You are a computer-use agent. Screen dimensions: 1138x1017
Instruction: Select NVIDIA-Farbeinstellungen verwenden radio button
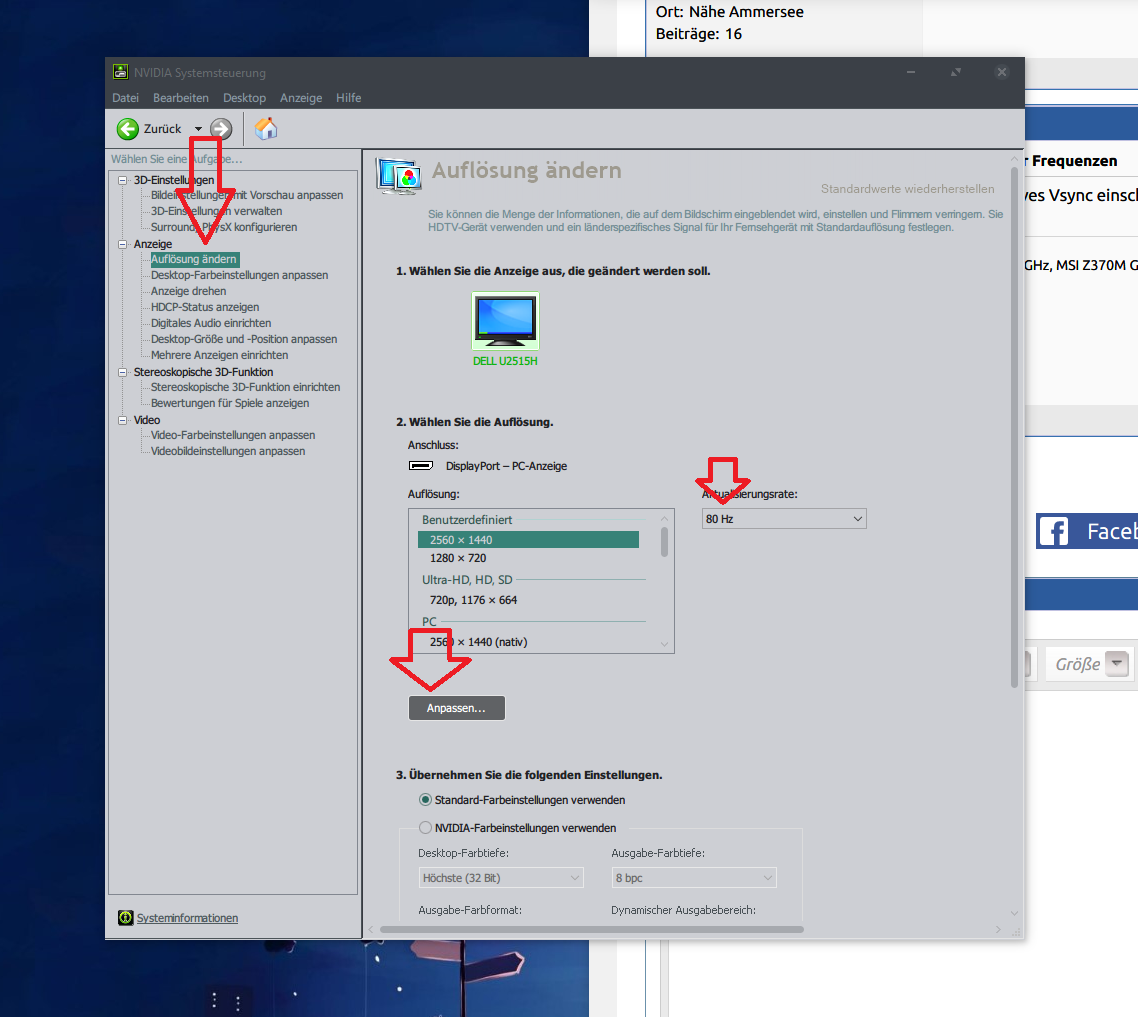[425, 828]
